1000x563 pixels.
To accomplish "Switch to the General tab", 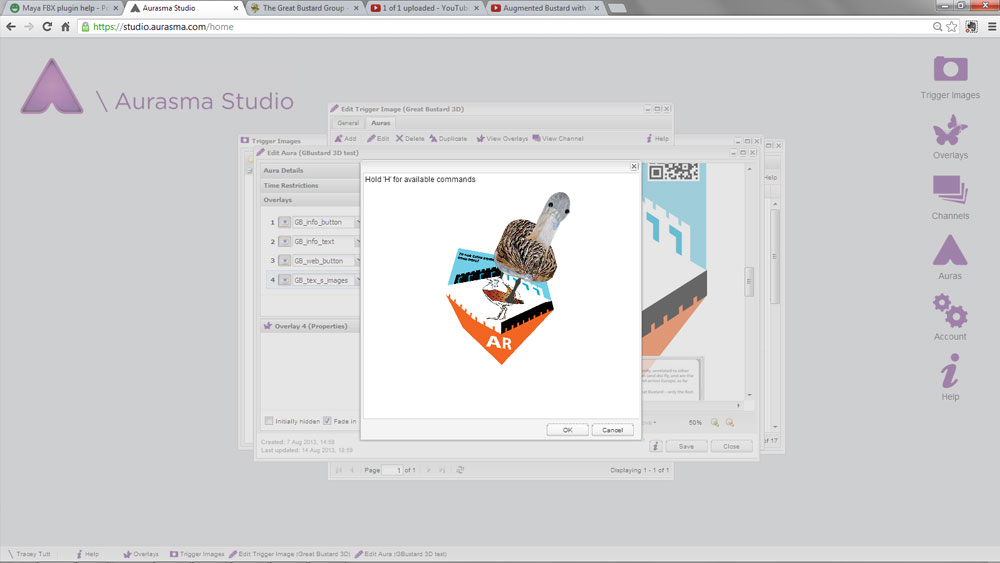I will click(347, 123).
